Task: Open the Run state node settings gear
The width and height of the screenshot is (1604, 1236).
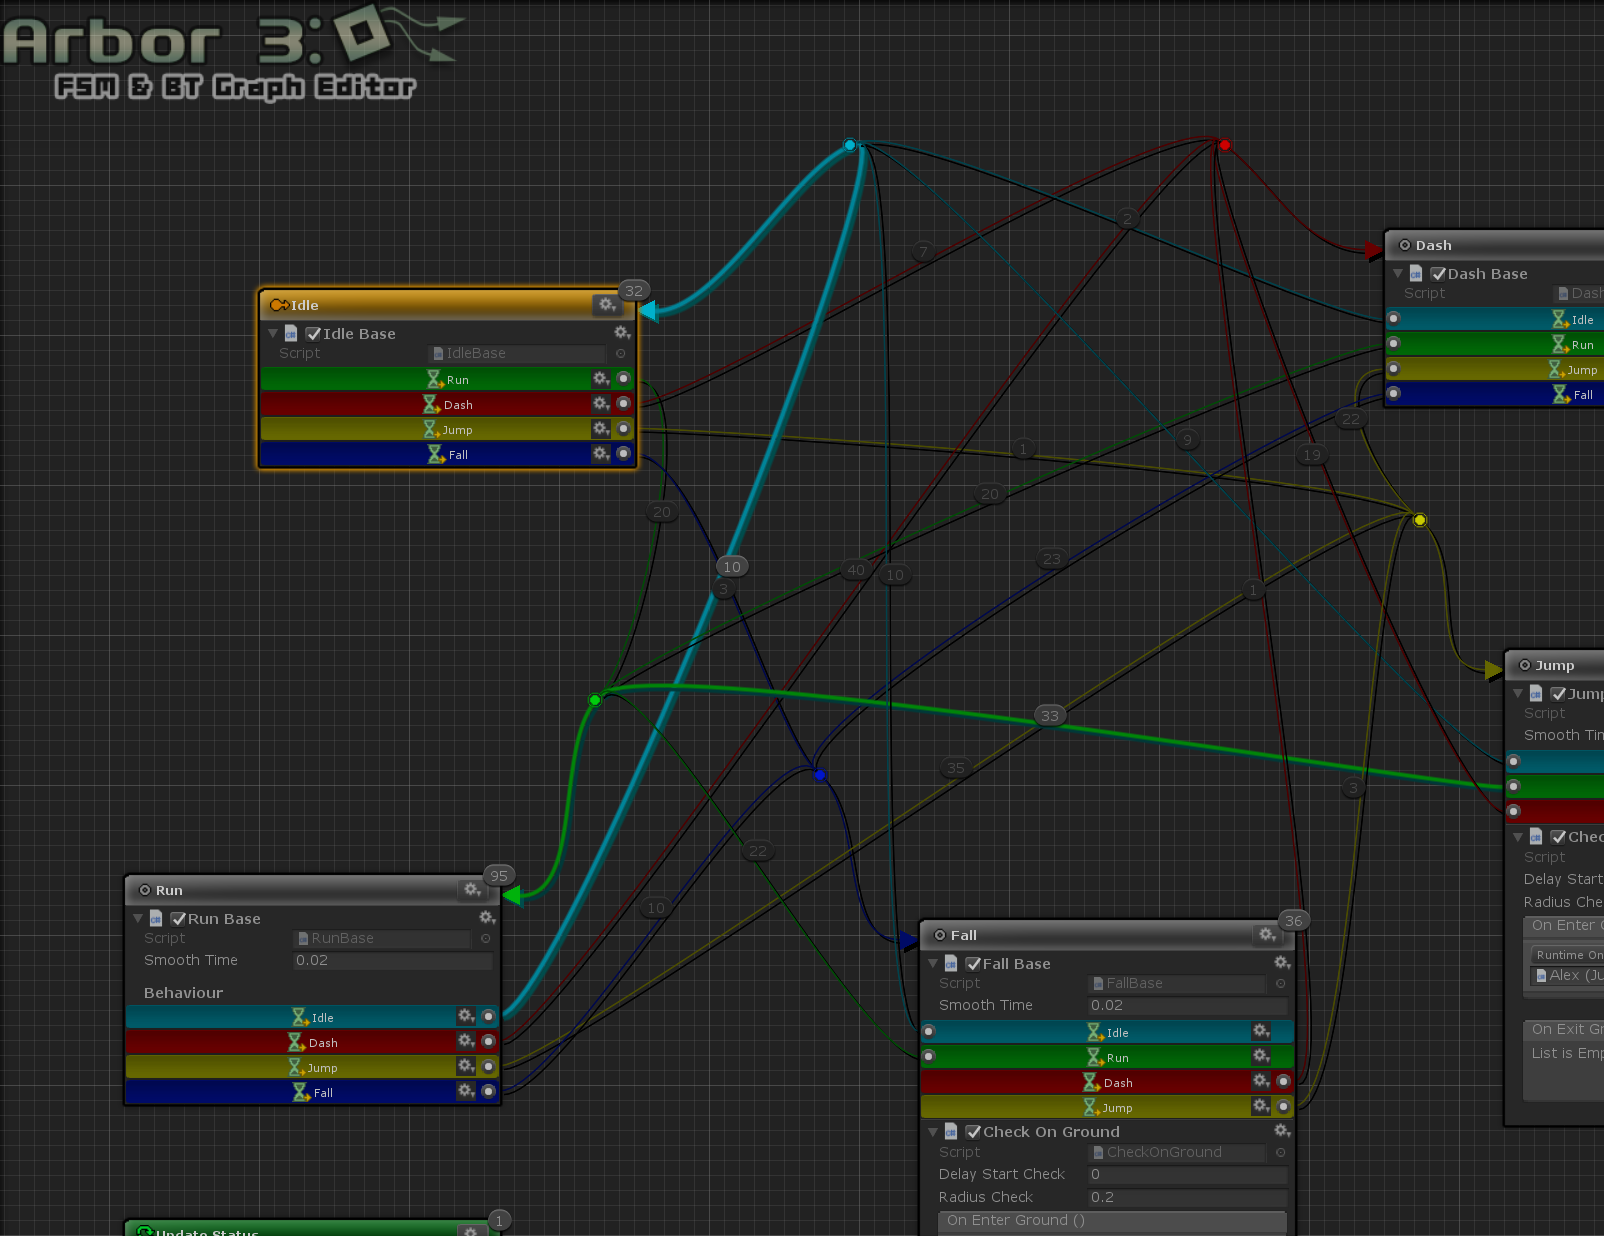Action: pos(472,889)
